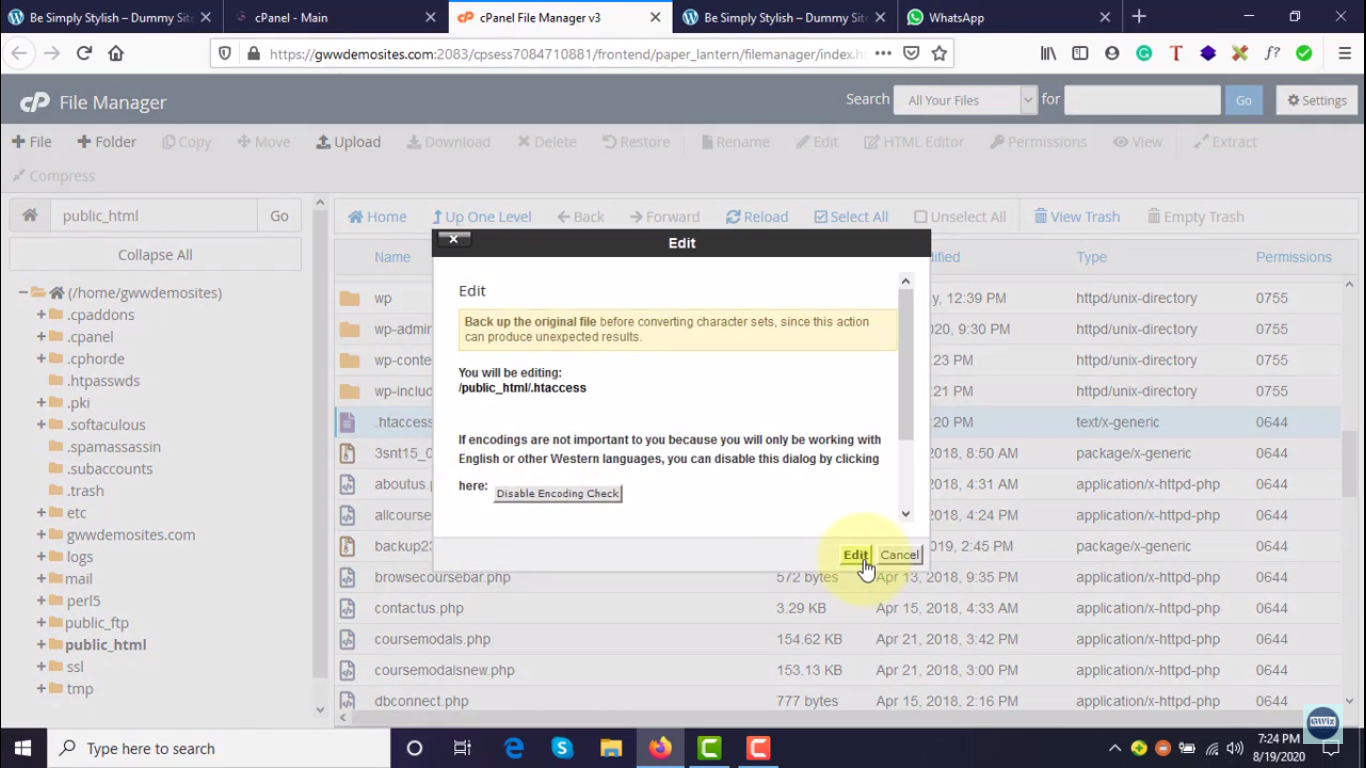
Task: Collapse the /home/gwwdemosites root node
Action: click(x=23, y=293)
